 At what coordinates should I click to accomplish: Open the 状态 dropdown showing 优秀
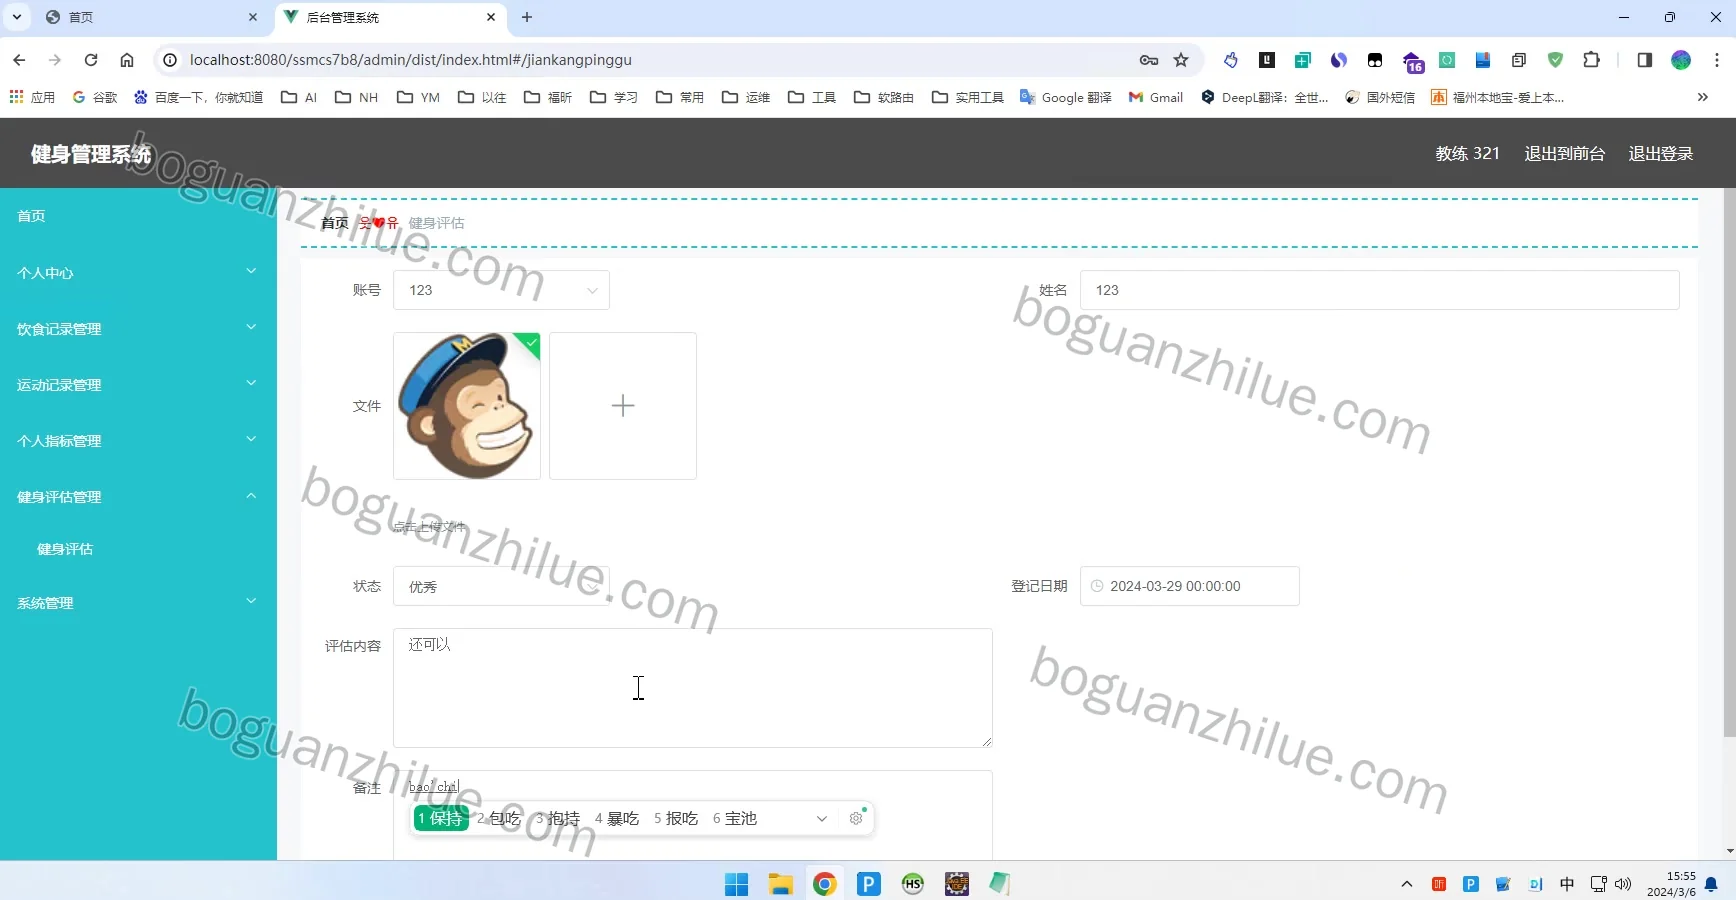point(501,586)
